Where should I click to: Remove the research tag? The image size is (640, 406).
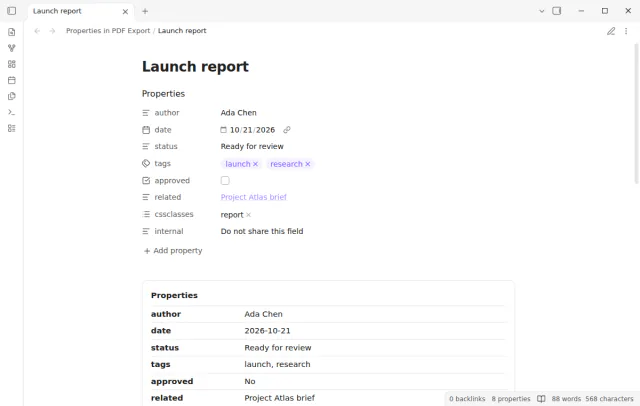pyautogui.click(x=308, y=164)
